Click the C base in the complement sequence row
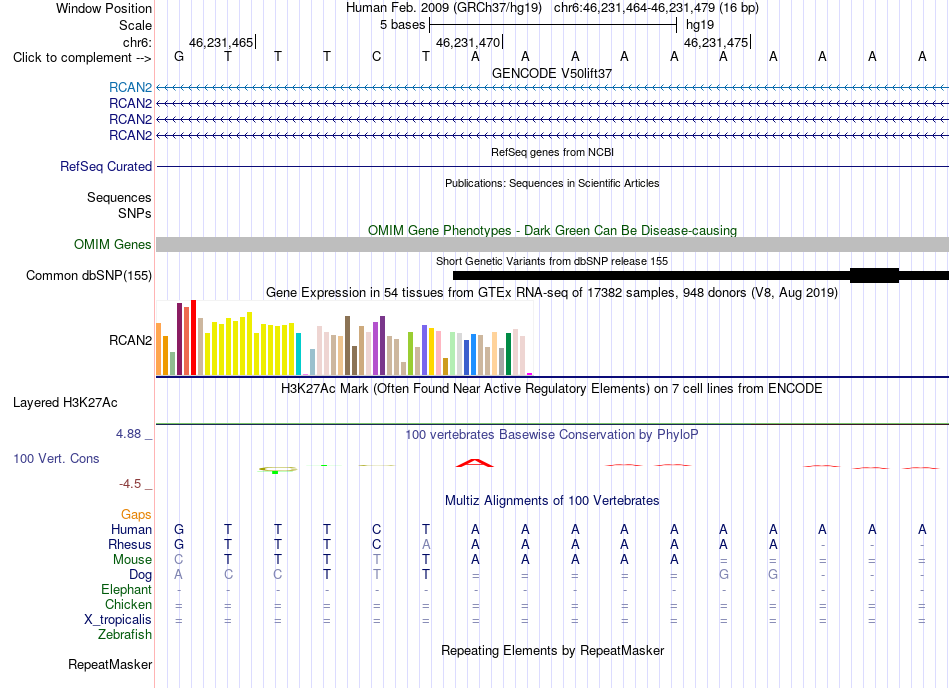 point(377,56)
